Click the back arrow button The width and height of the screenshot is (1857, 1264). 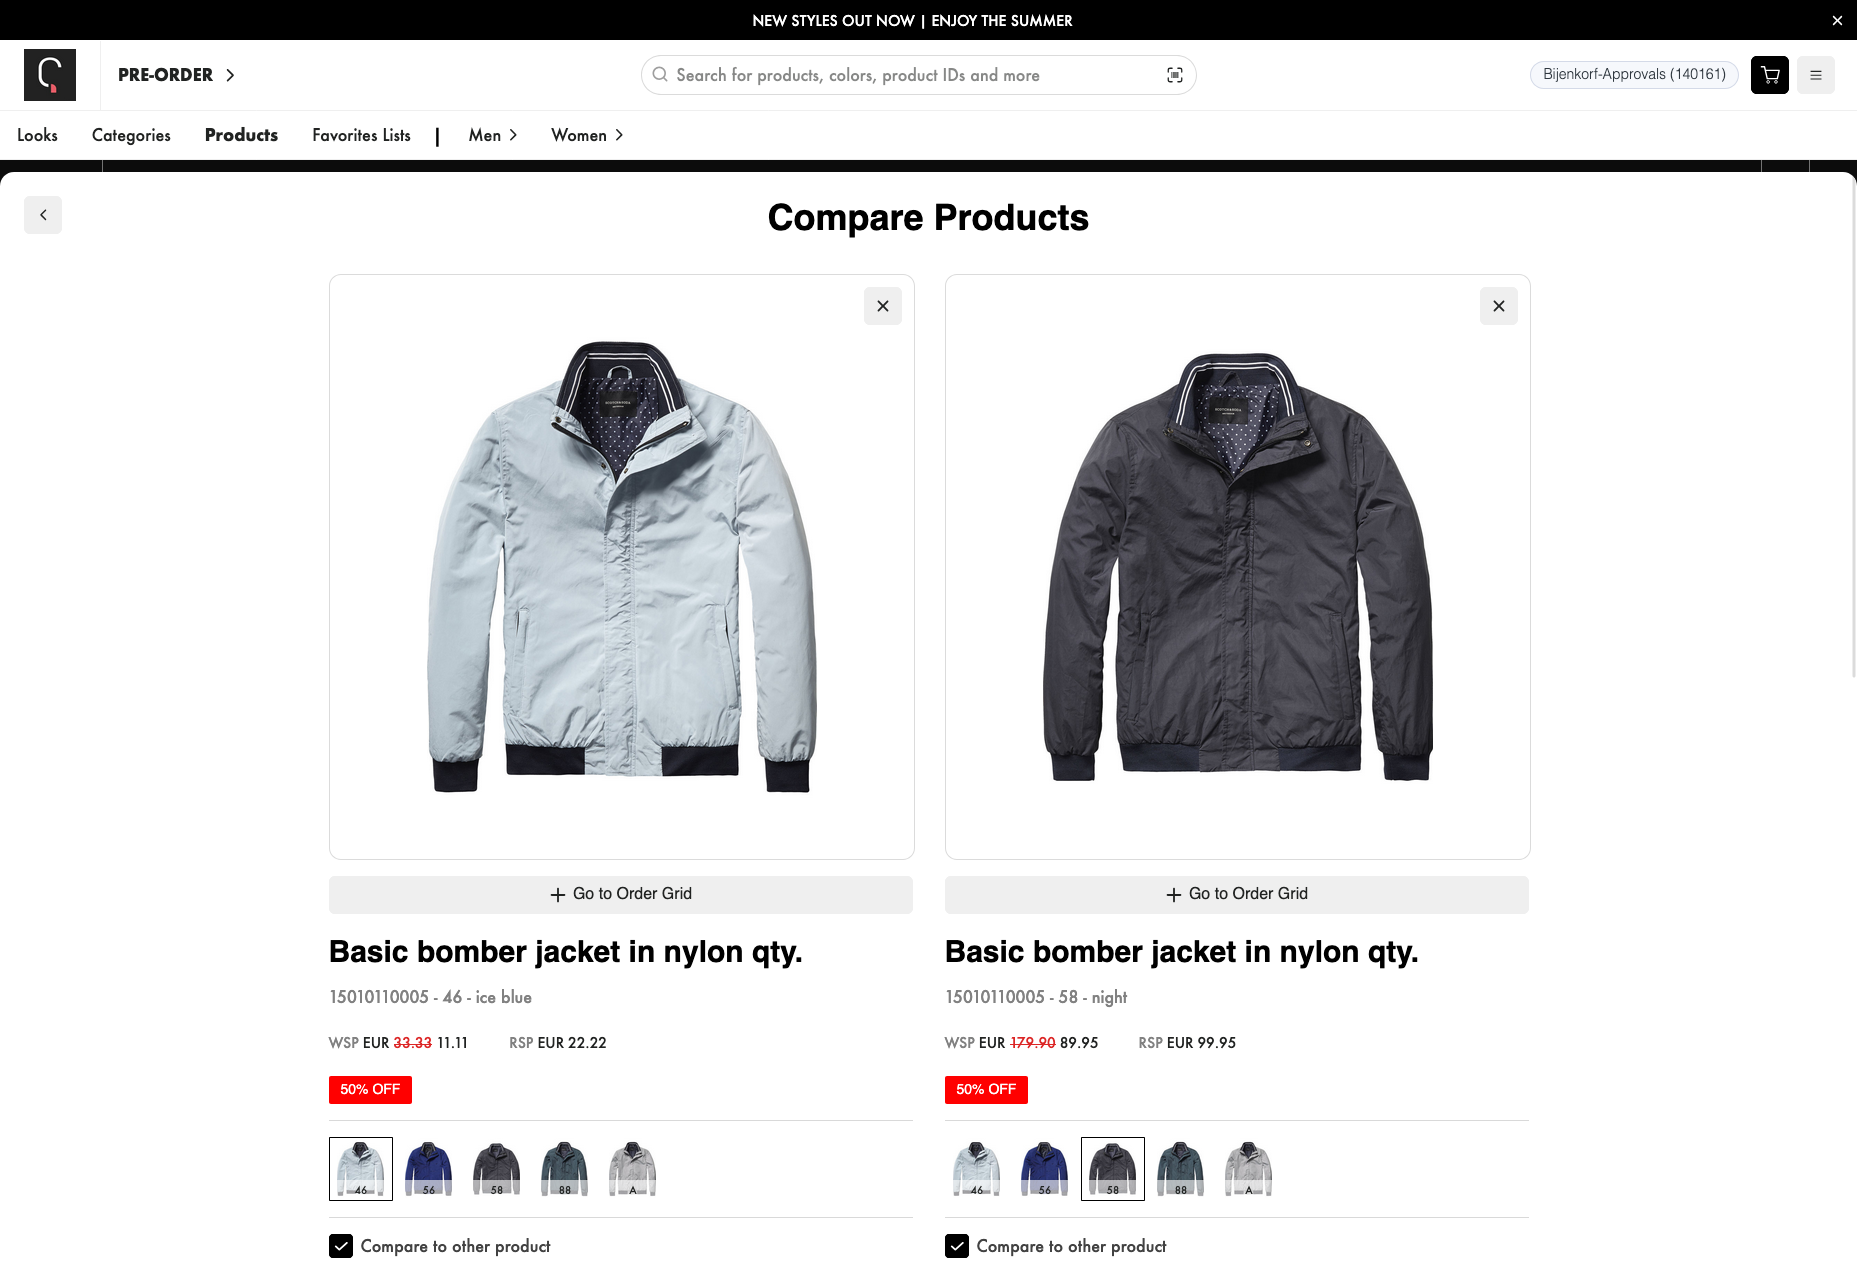pos(43,215)
